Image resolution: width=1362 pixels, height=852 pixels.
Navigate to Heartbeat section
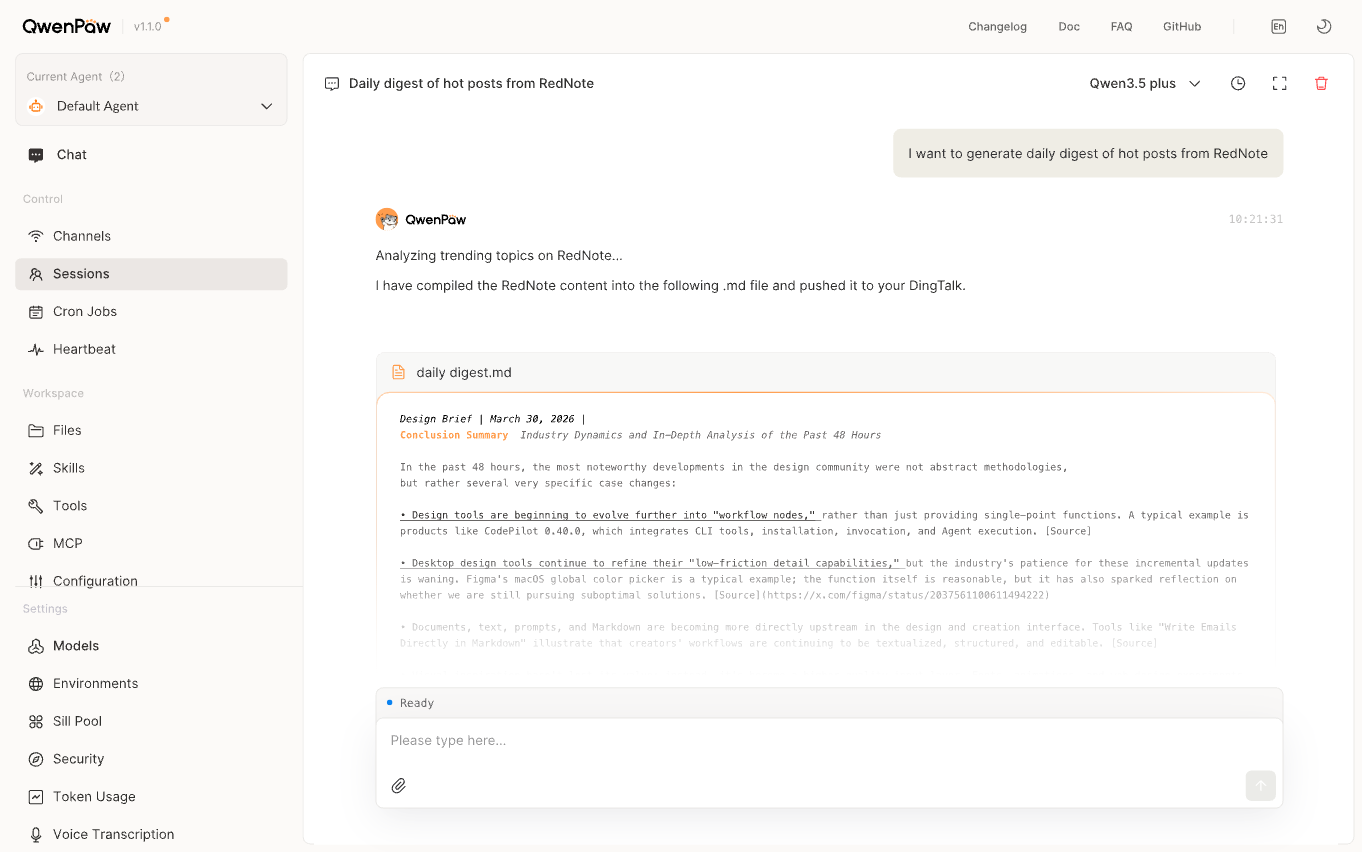(151, 350)
